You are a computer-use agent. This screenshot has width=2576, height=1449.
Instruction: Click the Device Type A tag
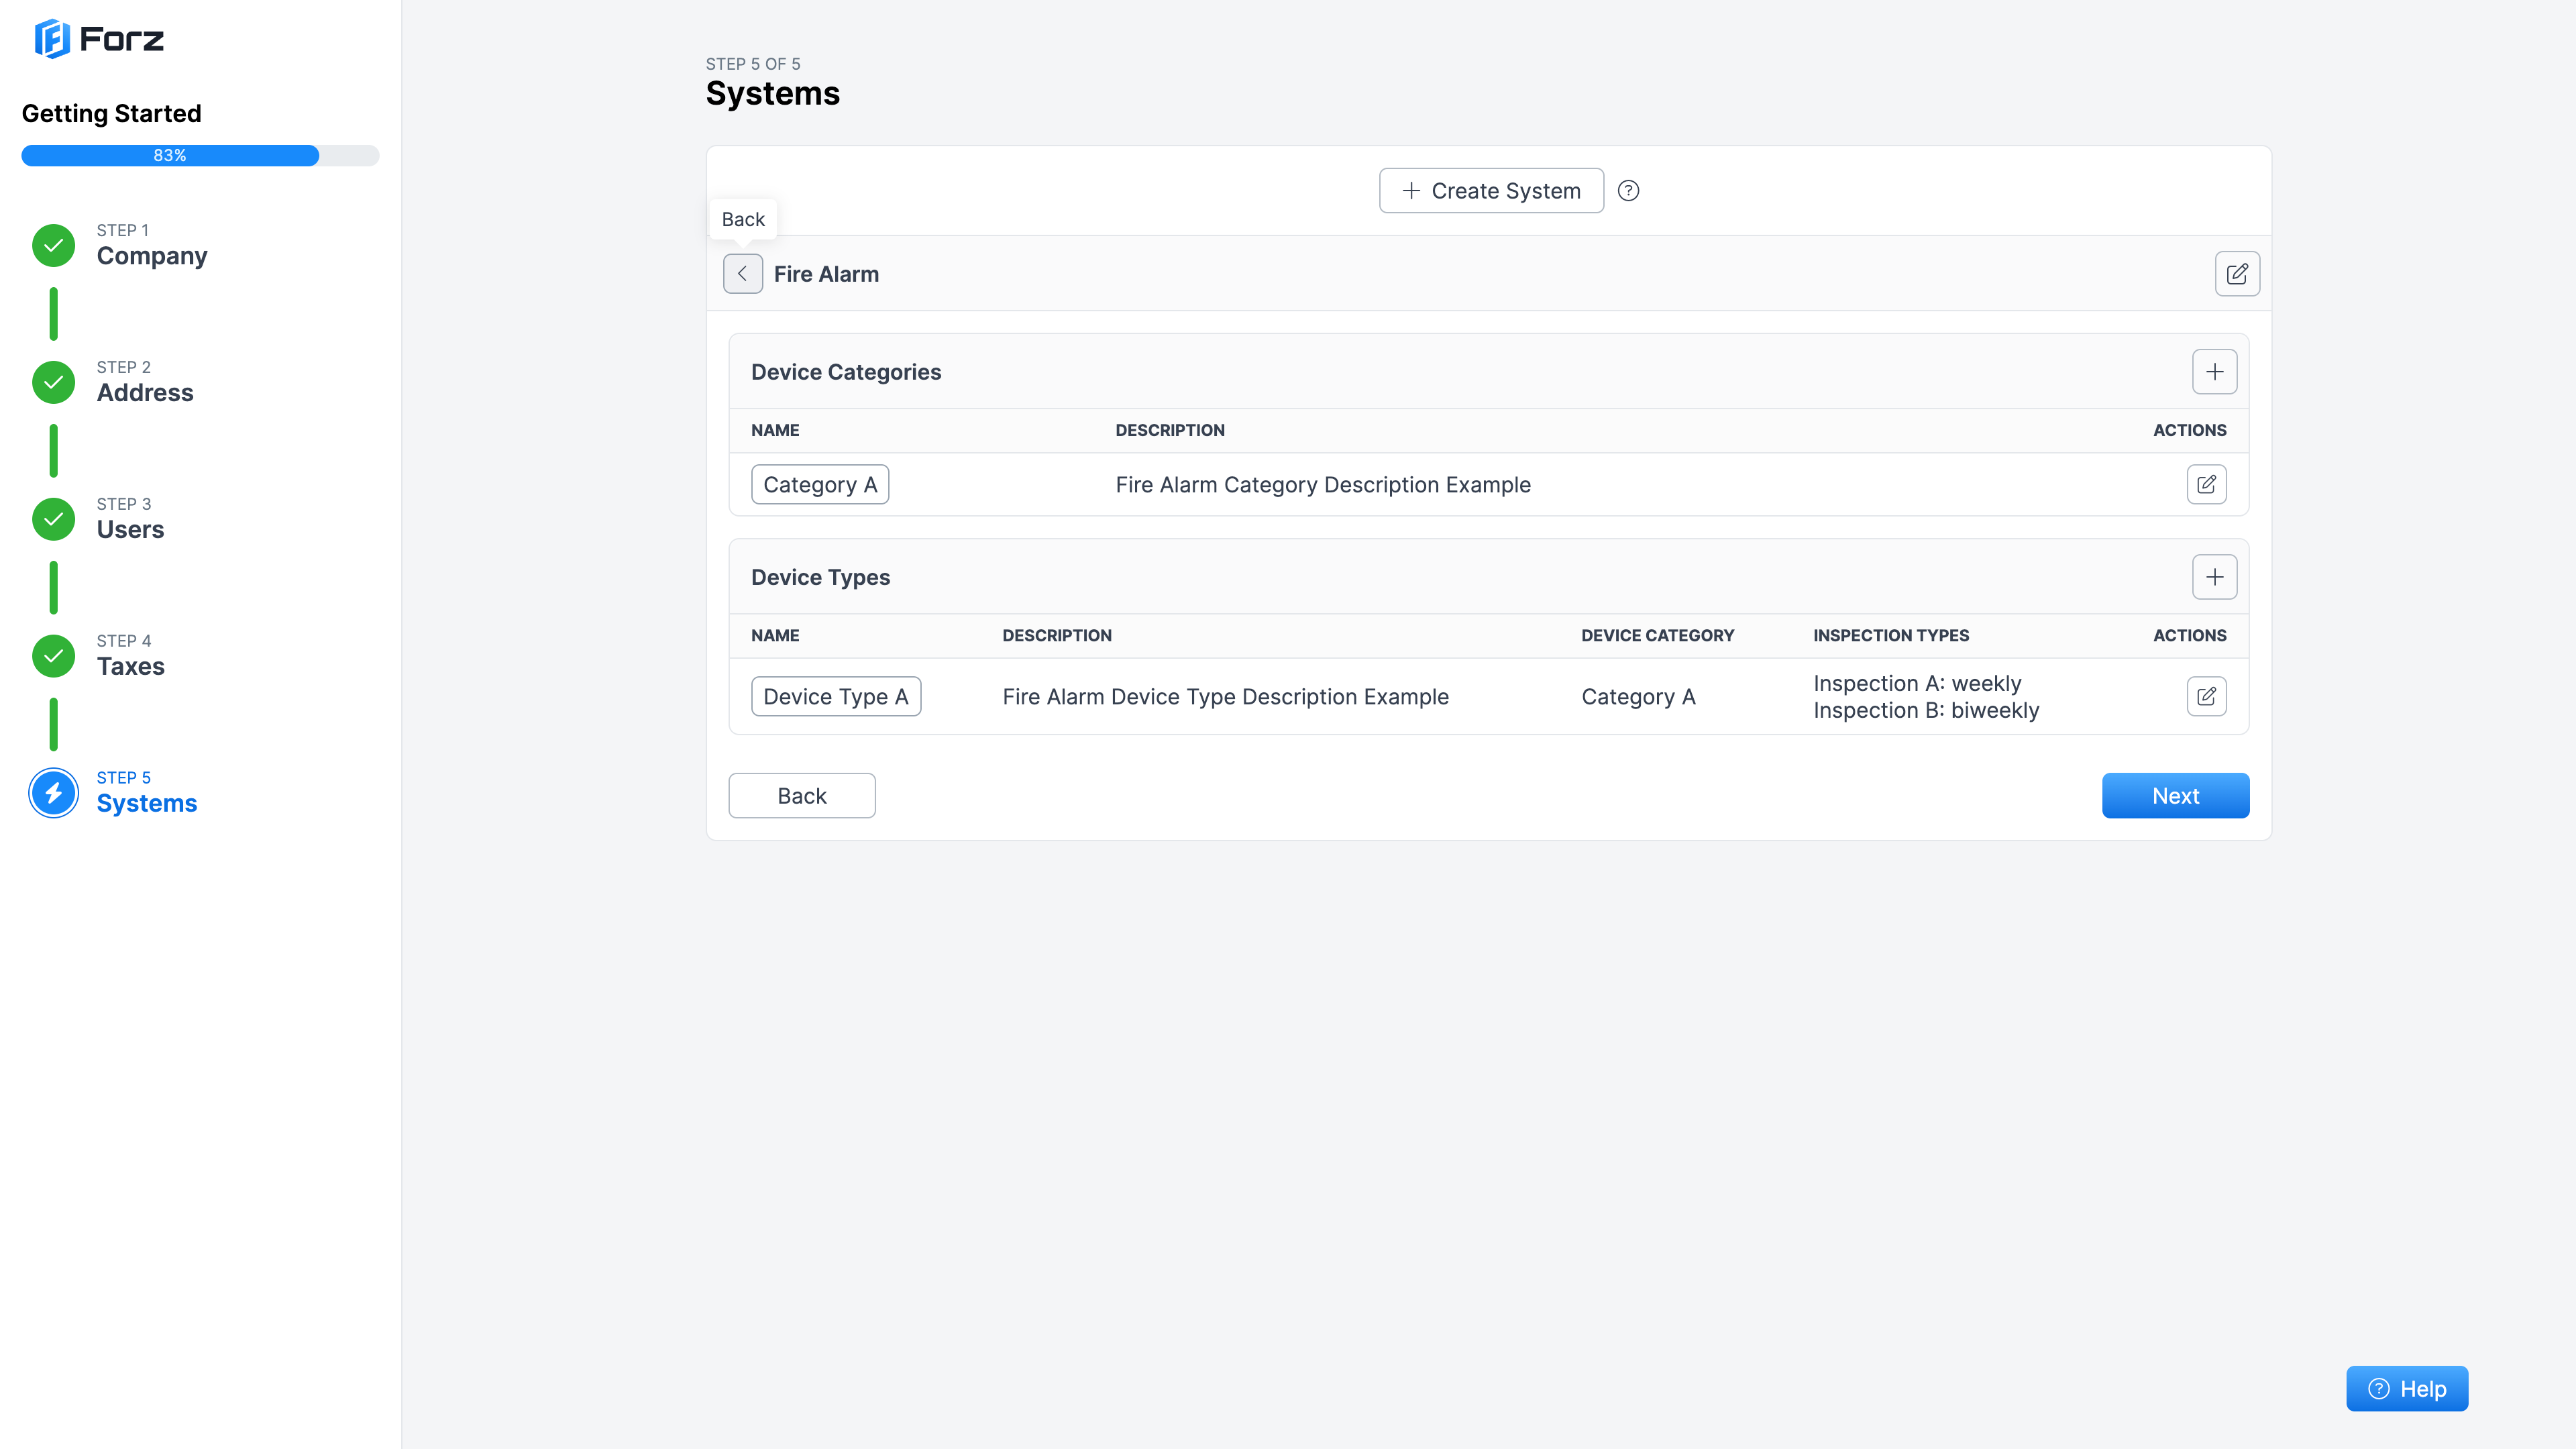(836, 696)
